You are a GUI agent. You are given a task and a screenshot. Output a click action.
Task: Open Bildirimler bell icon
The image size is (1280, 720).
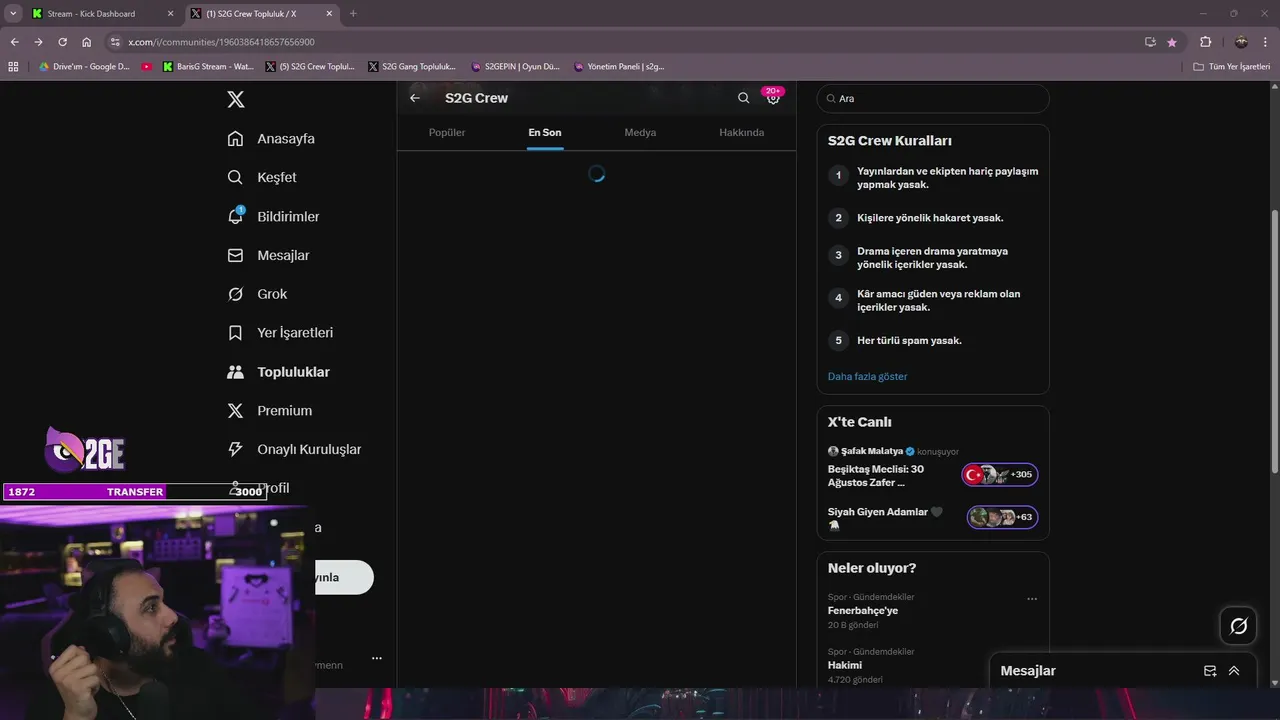pyautogui.click(x=235, y=216)
